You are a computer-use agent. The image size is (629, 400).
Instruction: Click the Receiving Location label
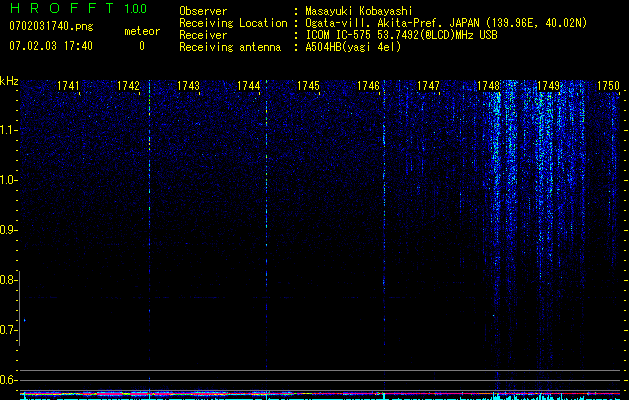pos(233,23)
